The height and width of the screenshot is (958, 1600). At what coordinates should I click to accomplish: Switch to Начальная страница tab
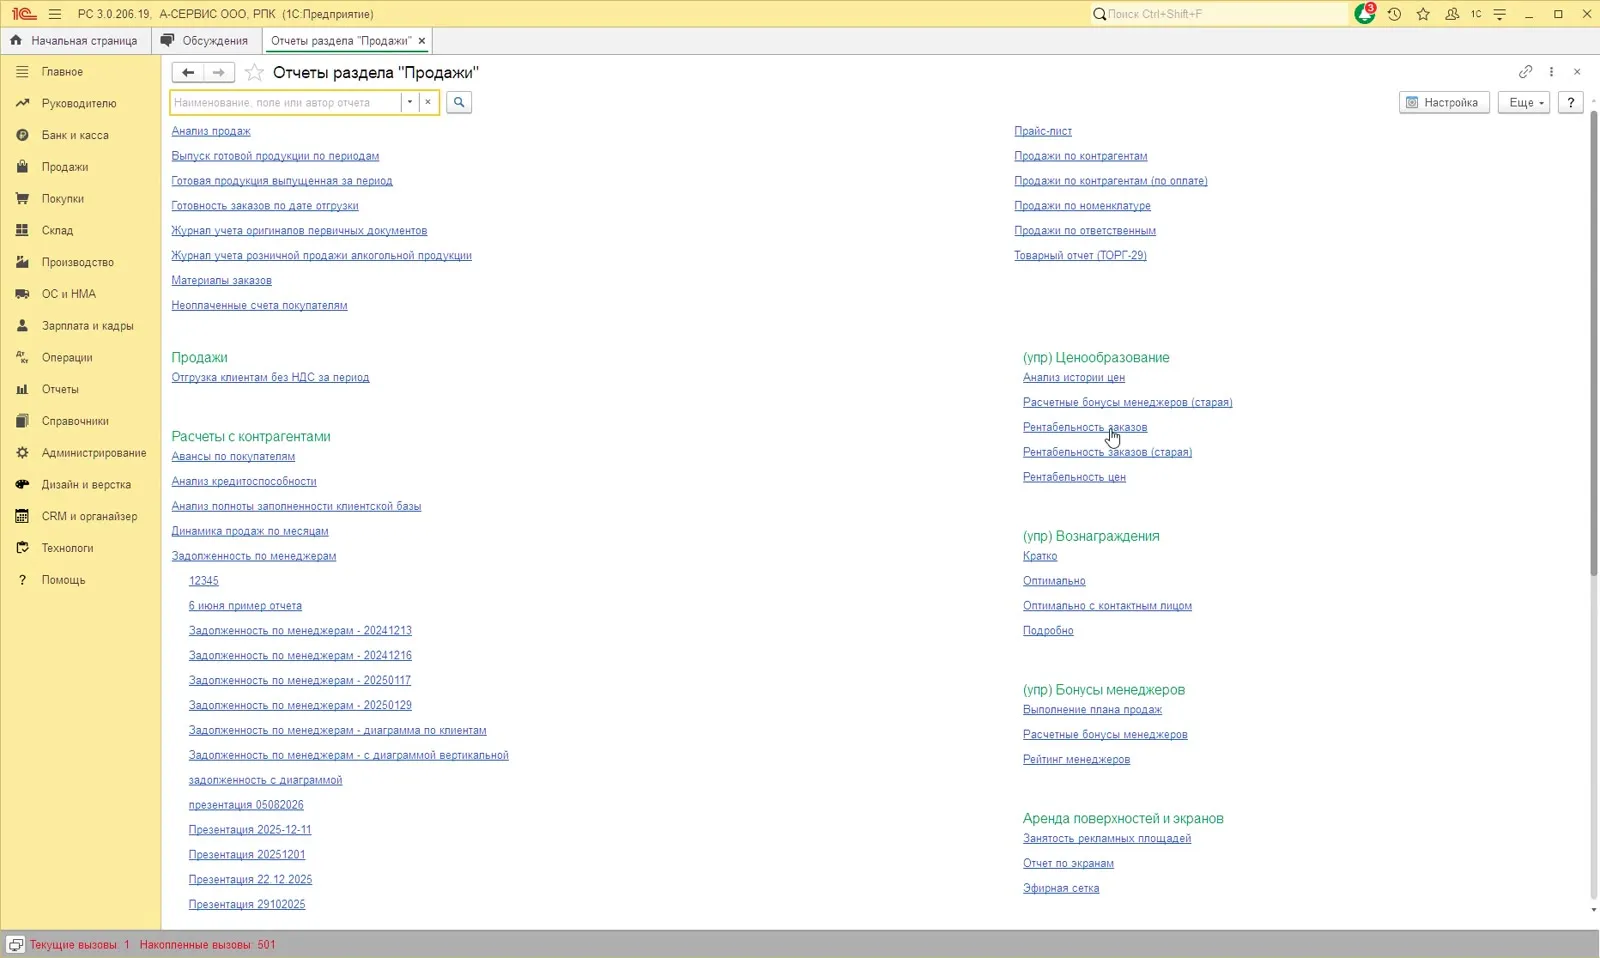pos(75,41)
